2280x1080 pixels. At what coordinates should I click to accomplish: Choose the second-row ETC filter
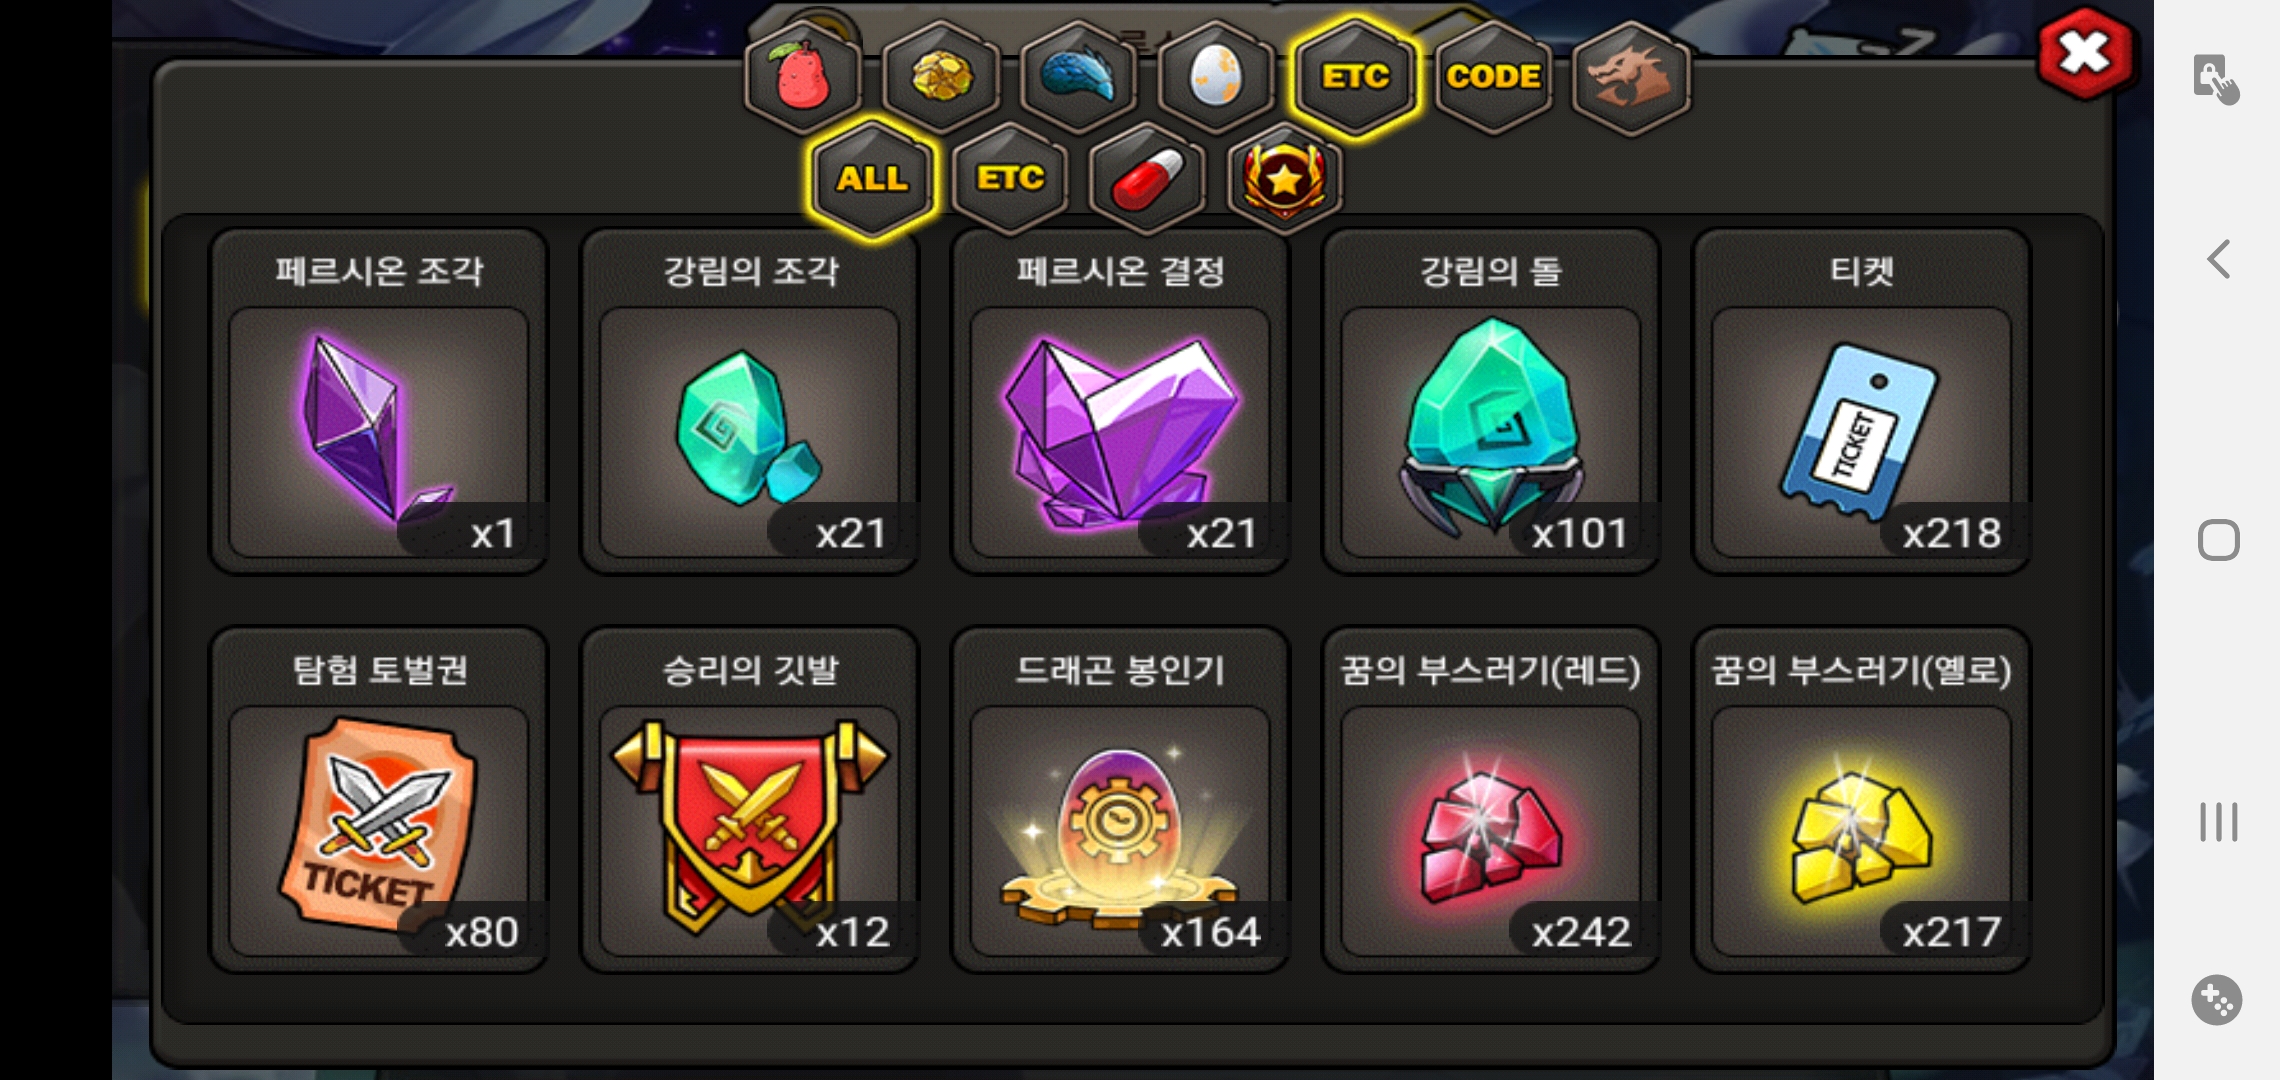pyautogui.click(x=1010, y=179)
